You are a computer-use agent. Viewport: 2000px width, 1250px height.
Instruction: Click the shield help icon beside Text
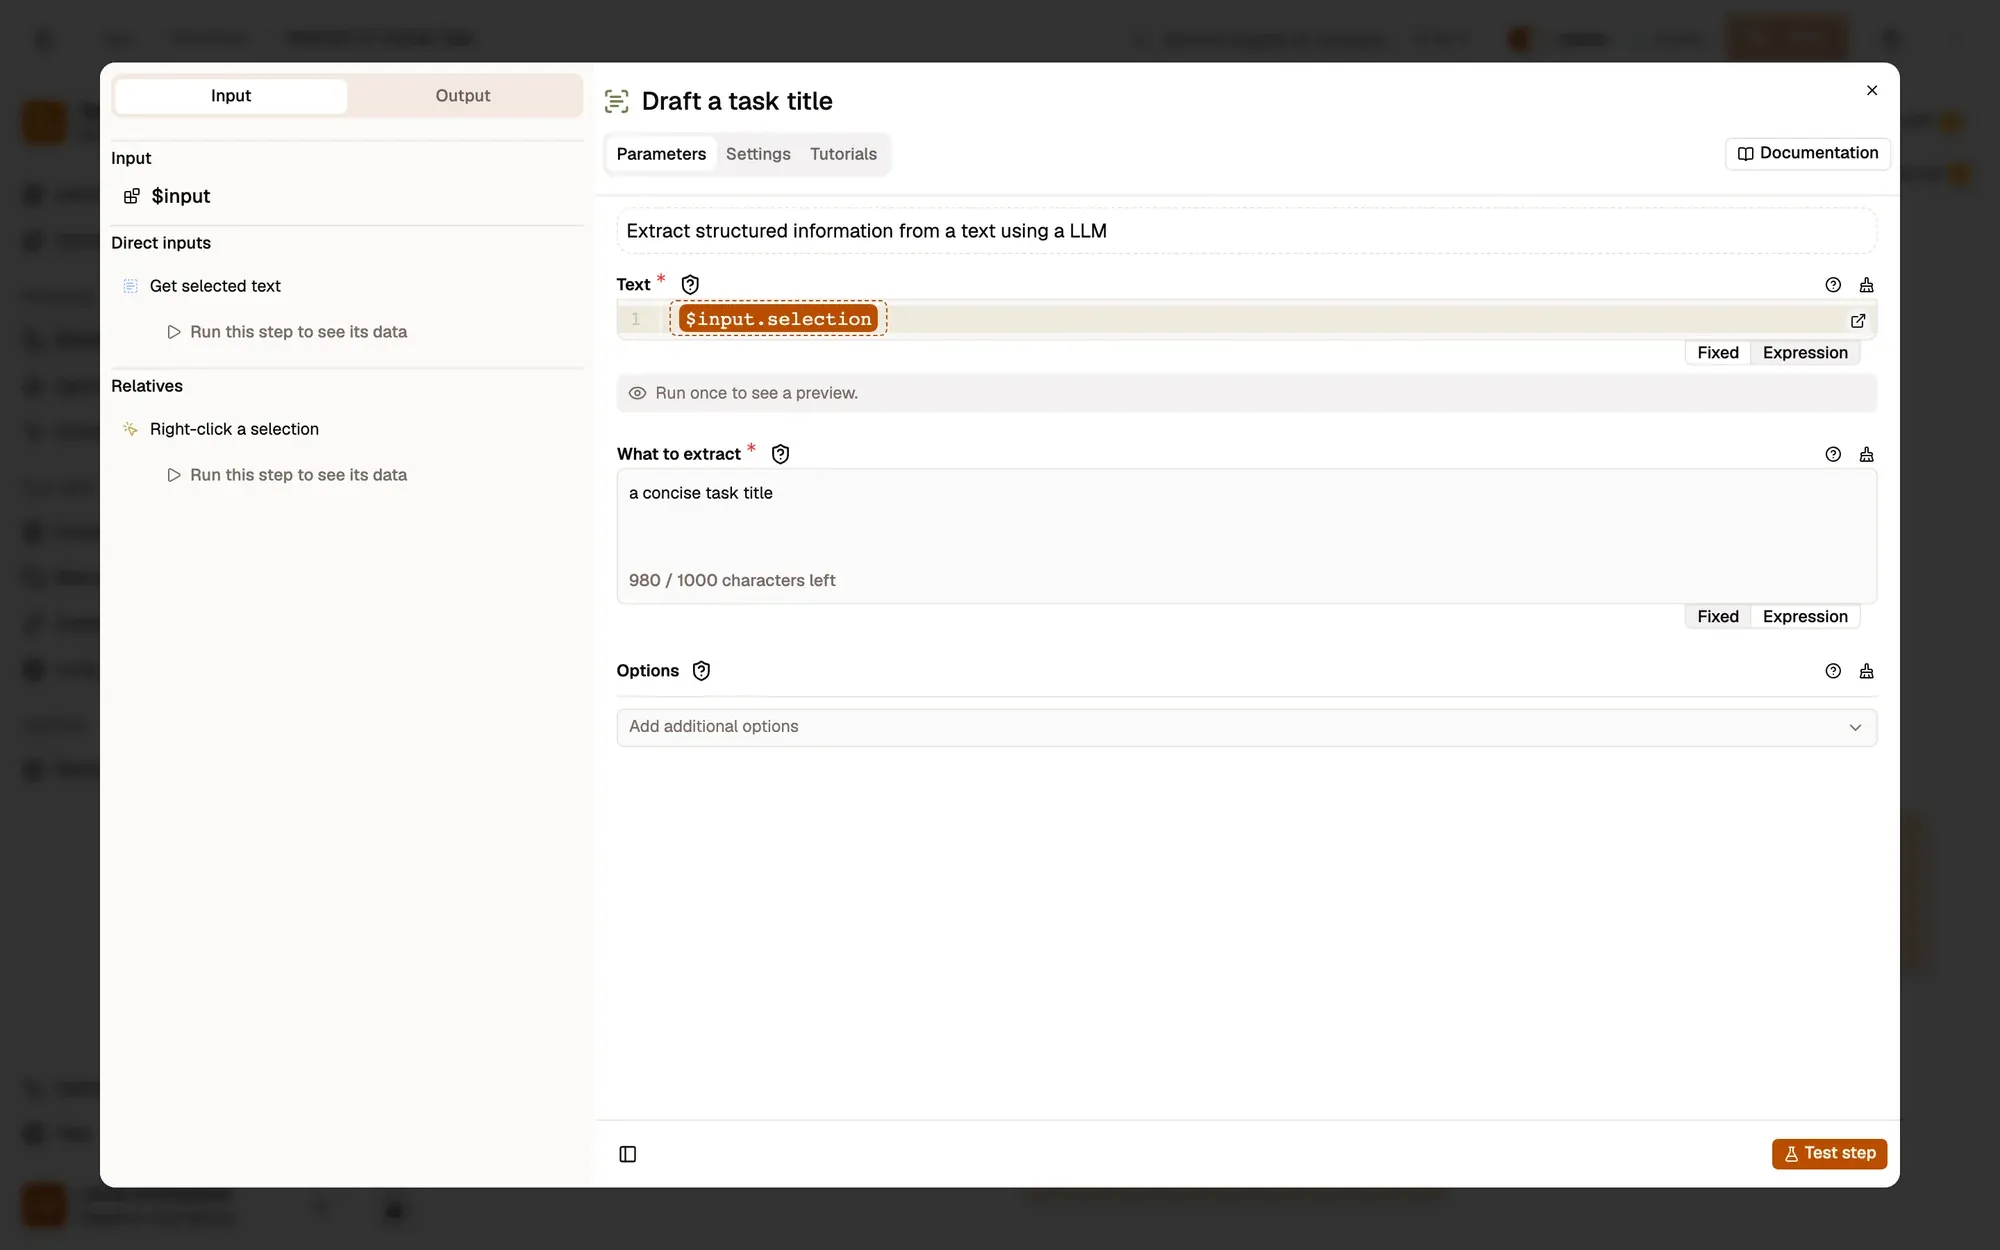point(690,285)
